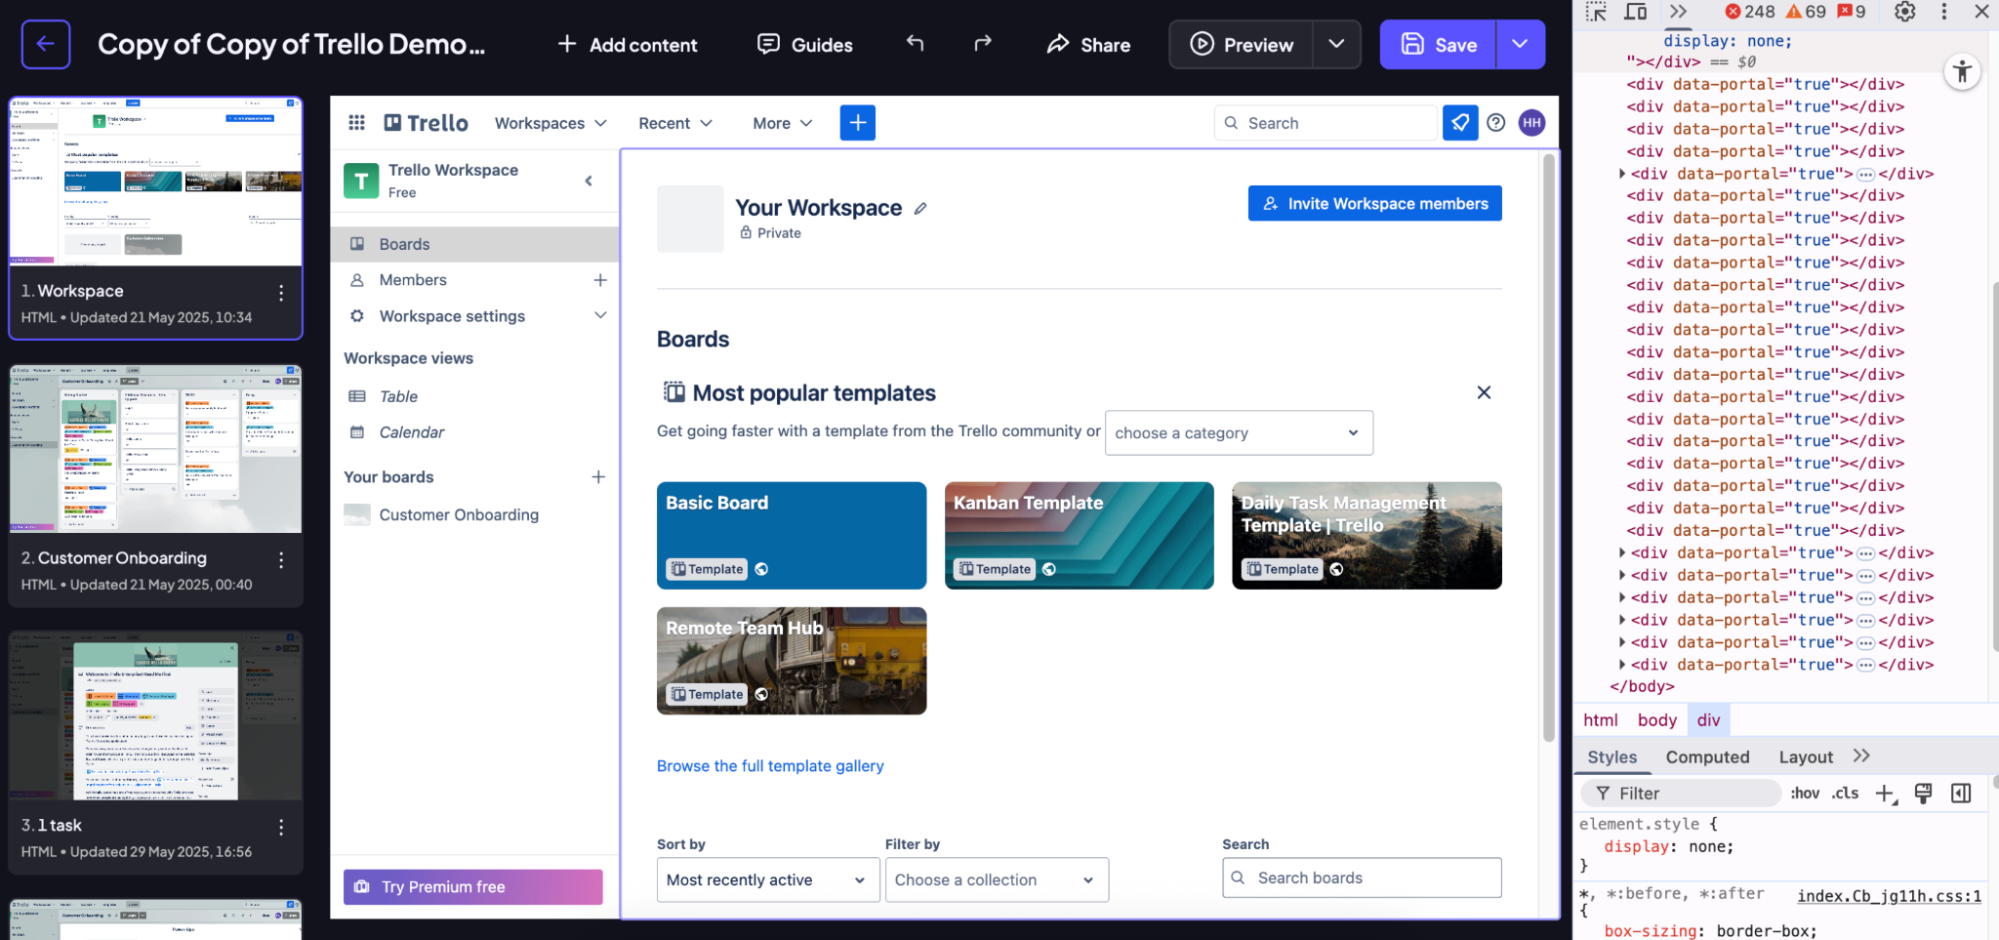
Task: Expand Workspace settings chevron
Action: click(x=600, y=315)
